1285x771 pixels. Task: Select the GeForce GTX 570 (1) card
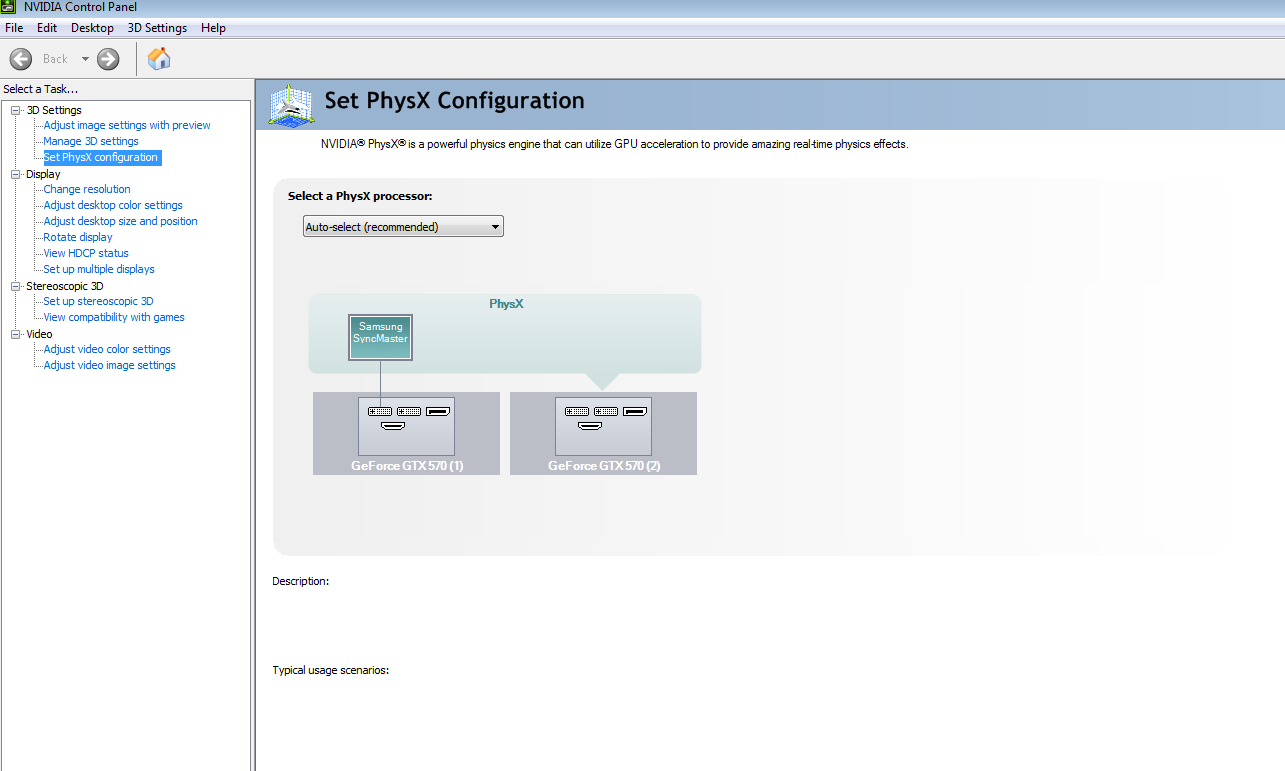[406, 433]
